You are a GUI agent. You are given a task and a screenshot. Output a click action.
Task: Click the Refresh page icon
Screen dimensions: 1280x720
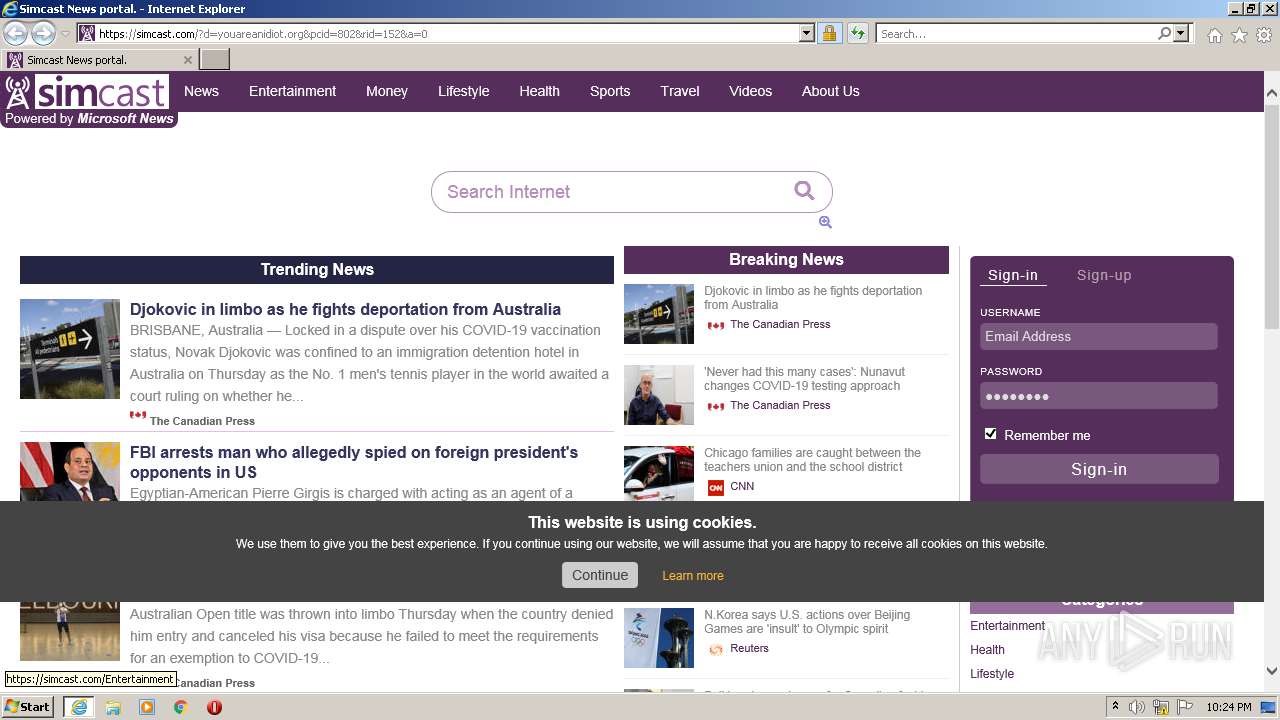tap(858, 33)
